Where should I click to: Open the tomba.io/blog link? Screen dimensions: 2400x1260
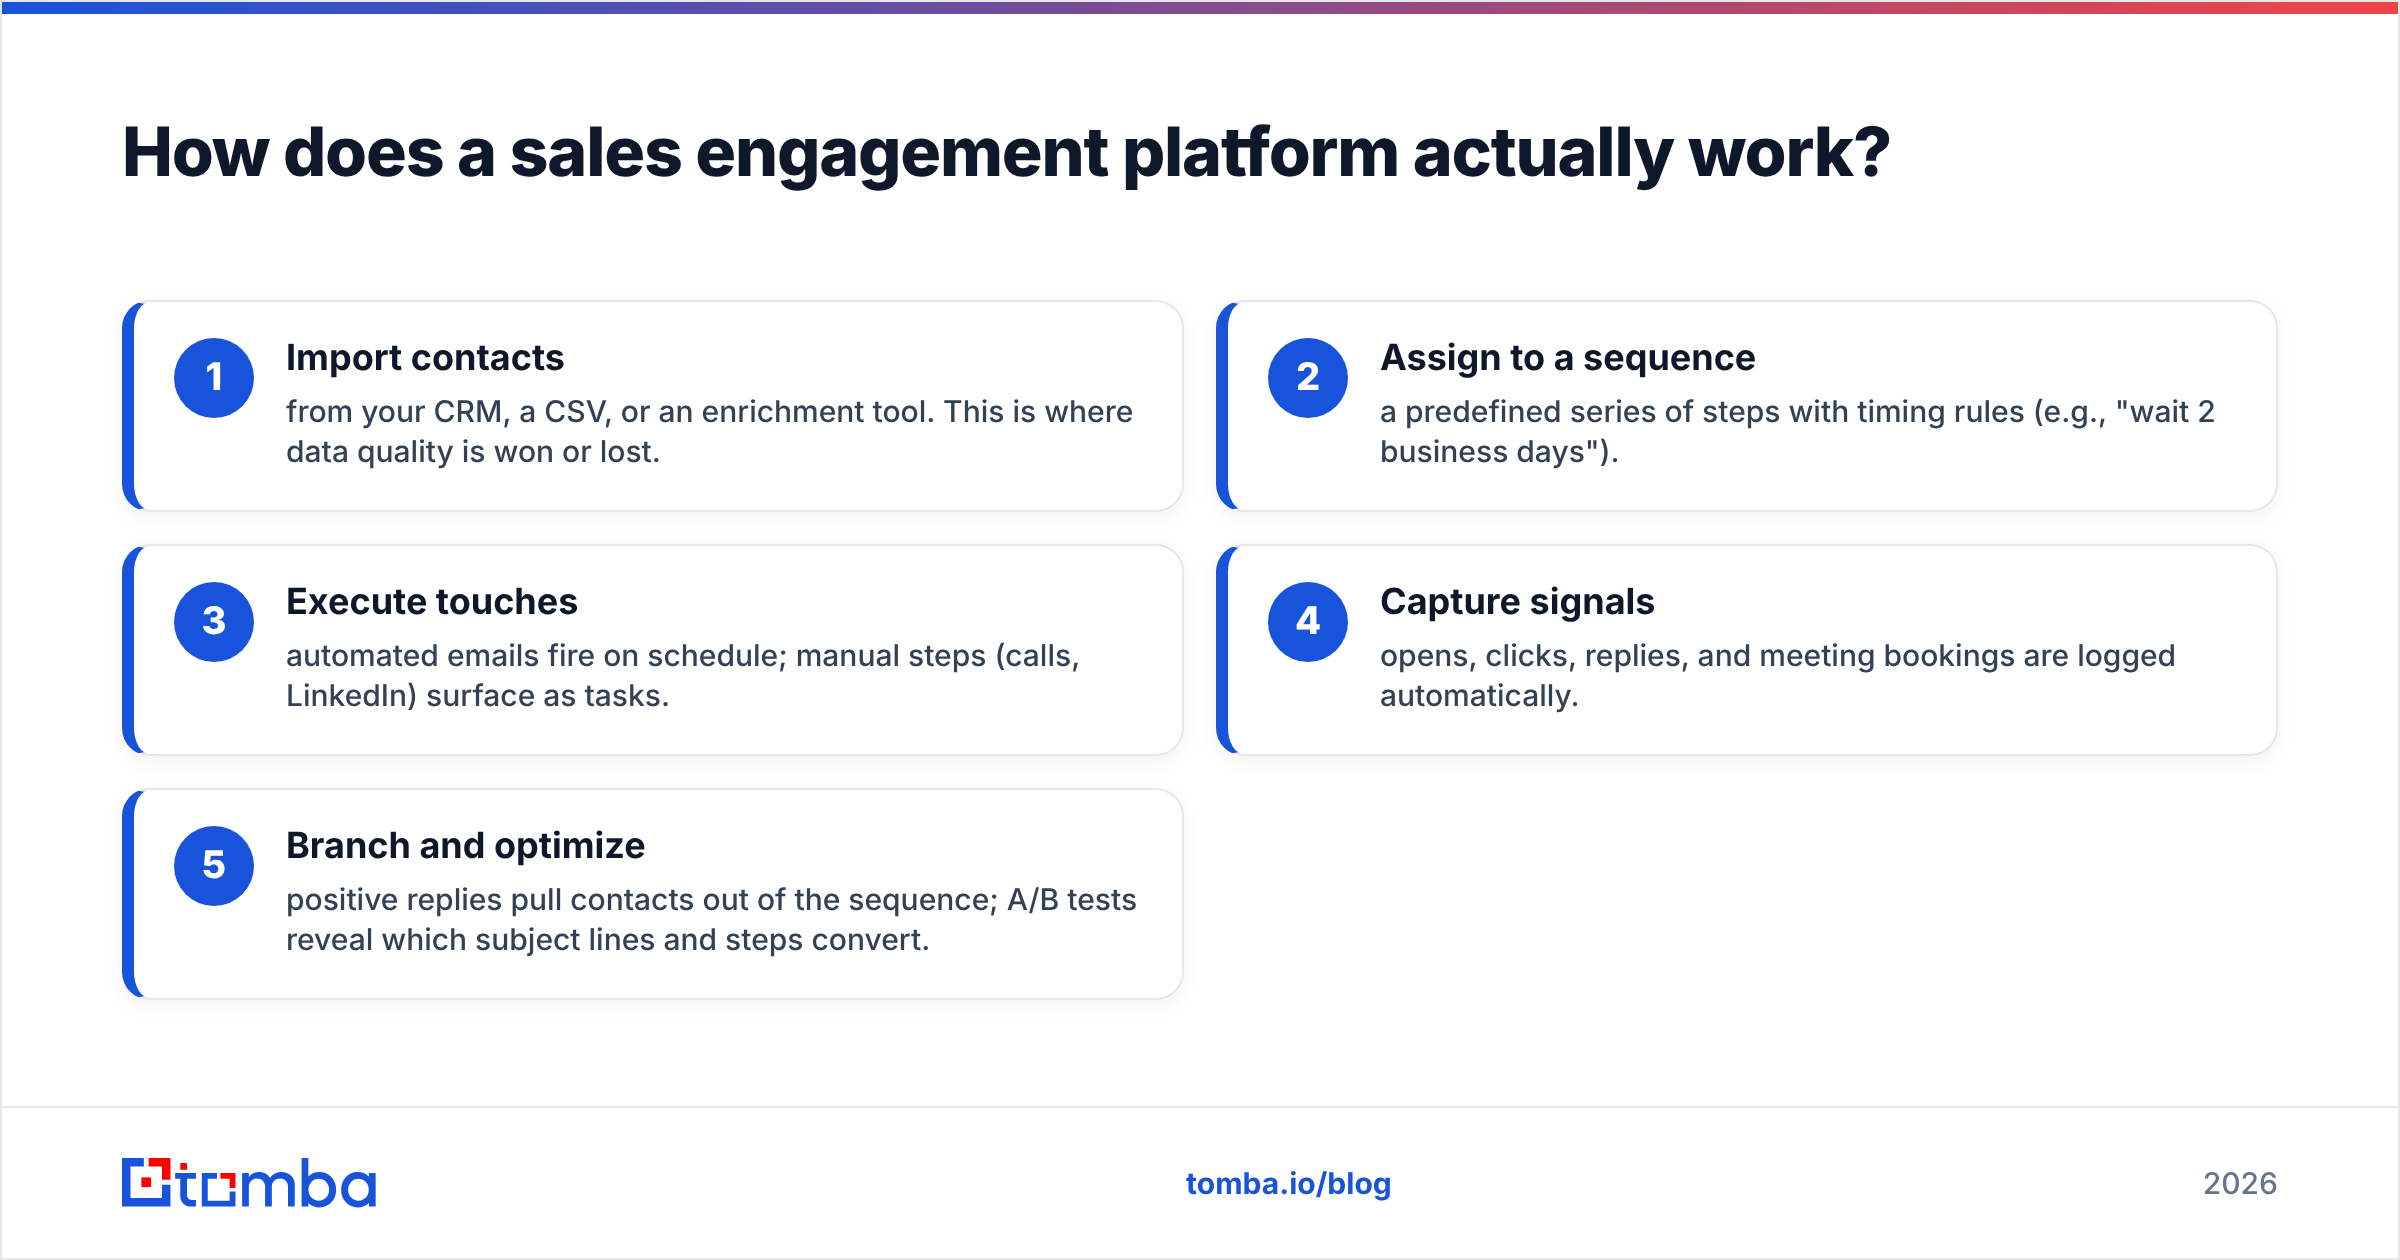(x=1288, y=1184)
